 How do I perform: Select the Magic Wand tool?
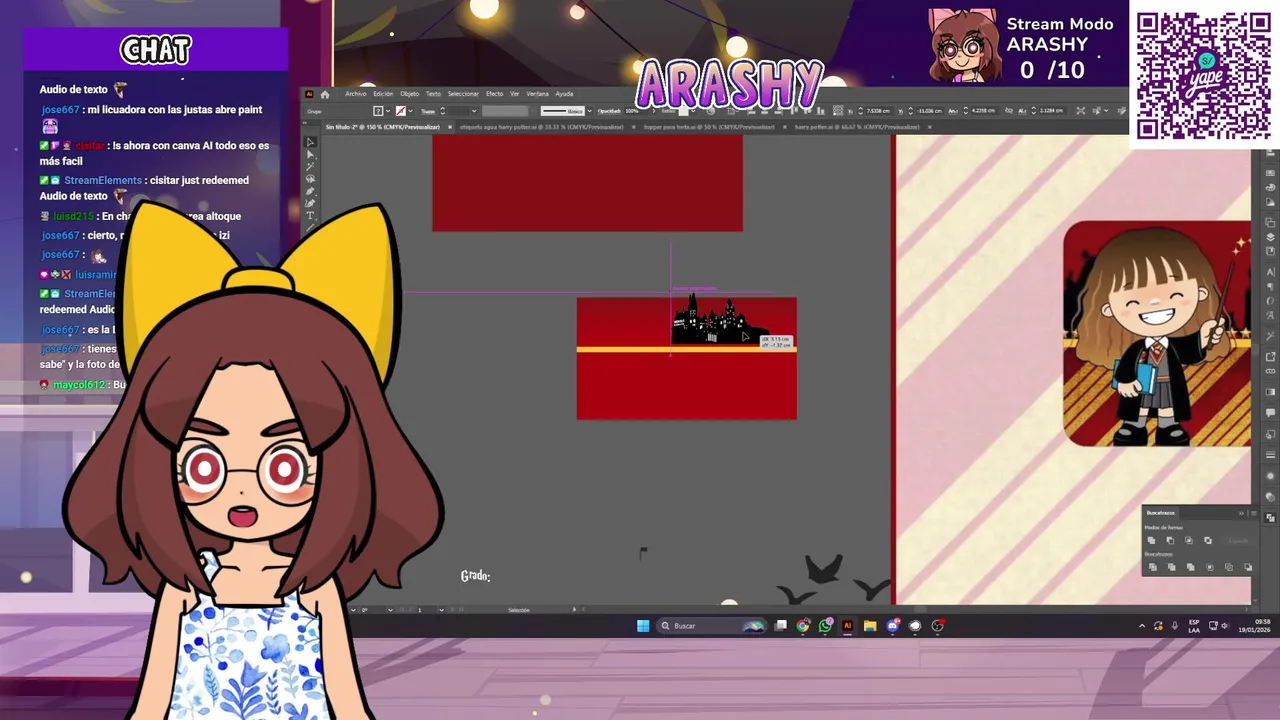coord(310,167)
